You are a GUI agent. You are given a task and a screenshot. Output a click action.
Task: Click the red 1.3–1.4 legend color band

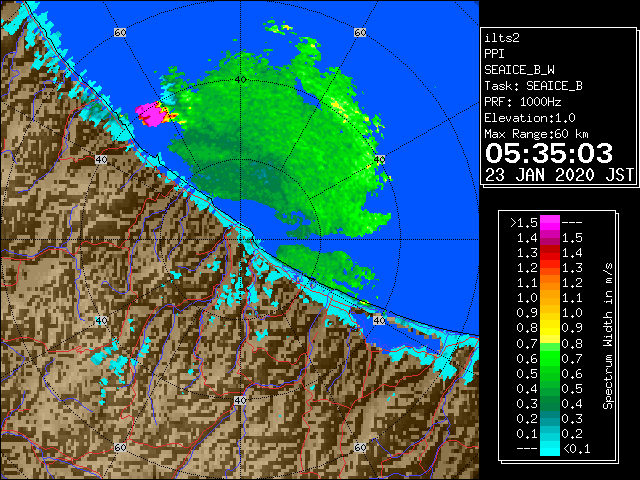coord(550,253)
